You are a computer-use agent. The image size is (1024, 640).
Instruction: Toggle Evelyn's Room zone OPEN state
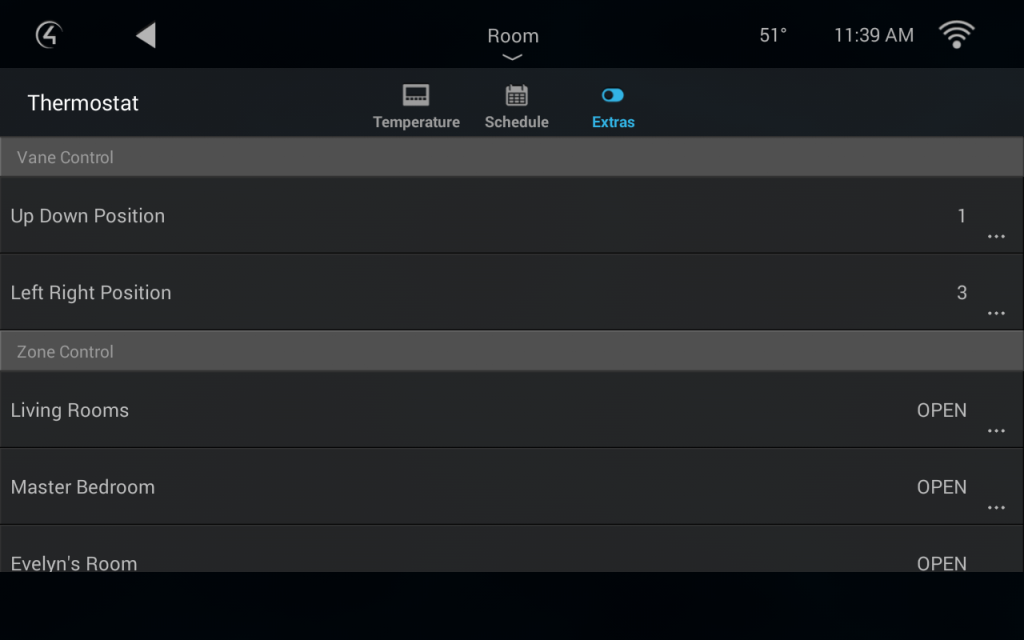coord(941,564)
